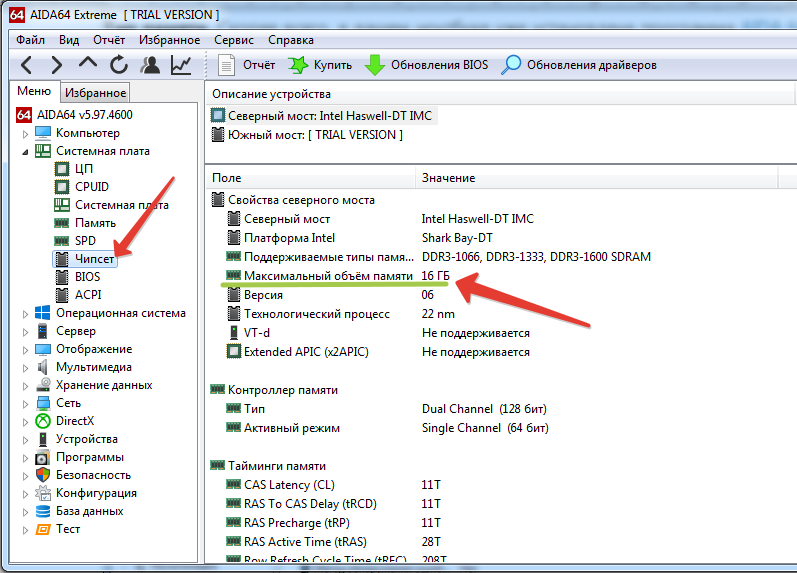Screen dimensions: 797x573
Task: Select the Безопасность shield icon
Action: [43, 475]
